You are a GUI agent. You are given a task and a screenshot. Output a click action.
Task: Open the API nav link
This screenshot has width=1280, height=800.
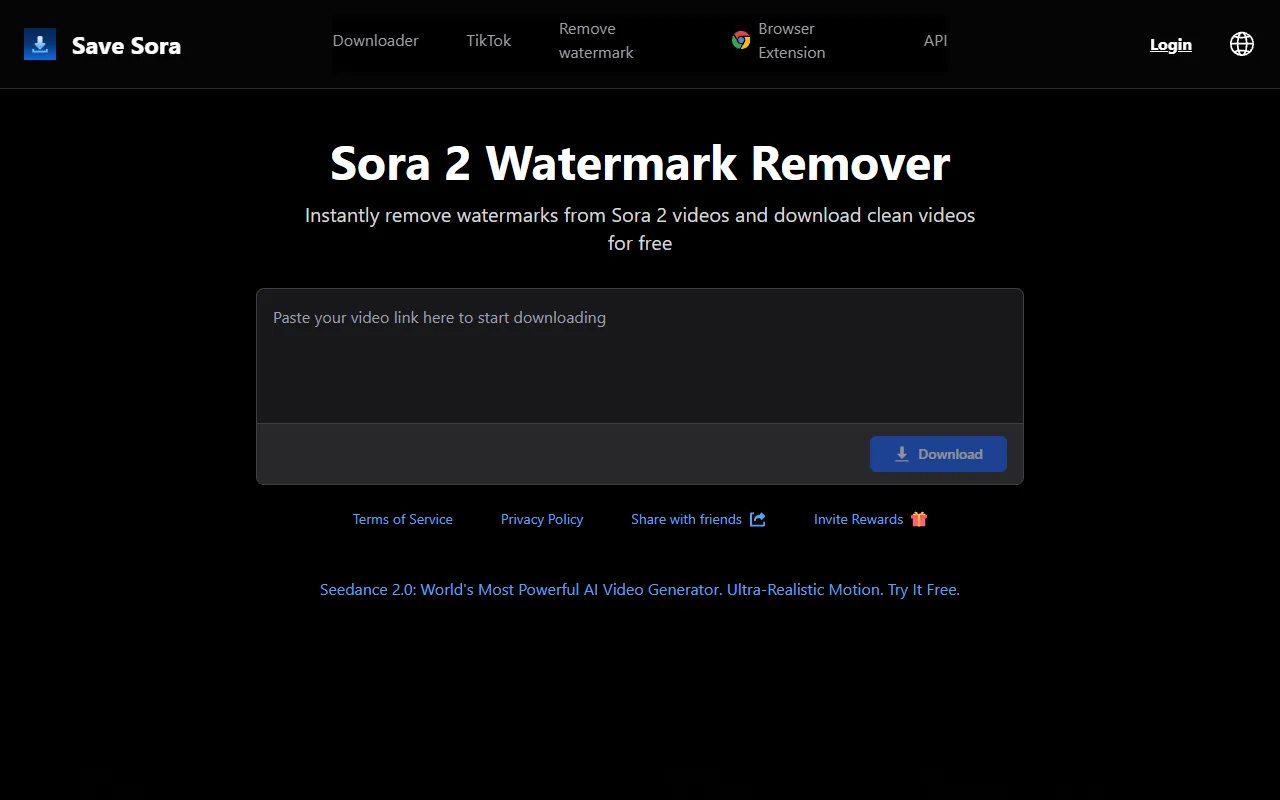click(935, 41)
